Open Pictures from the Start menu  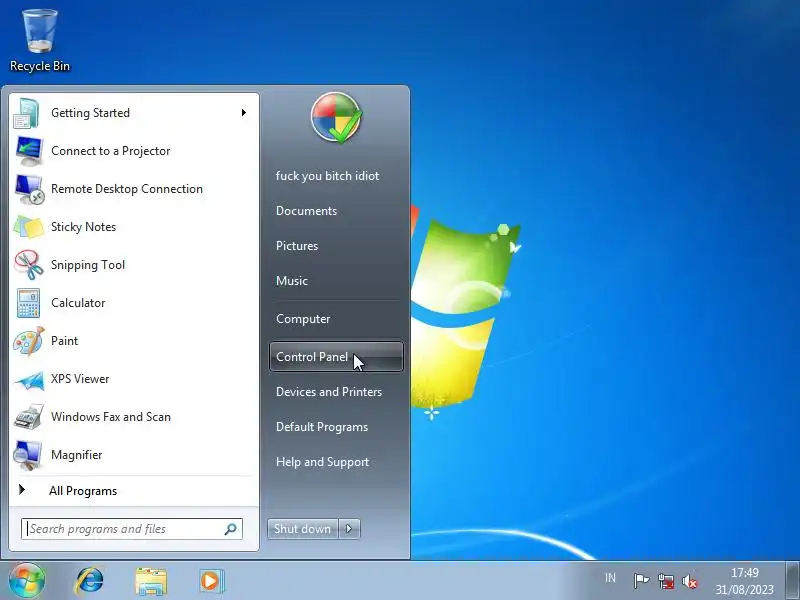click(297, 246)
